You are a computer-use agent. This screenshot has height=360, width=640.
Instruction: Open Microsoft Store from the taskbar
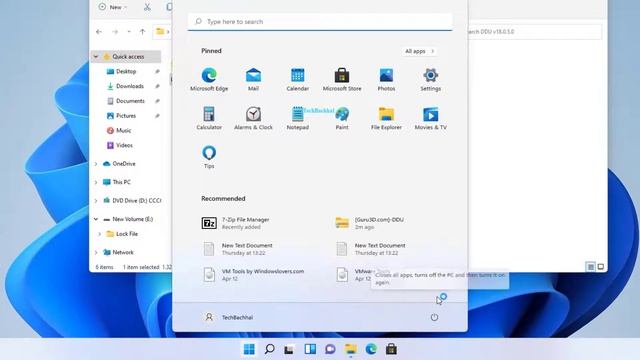pyautogui.click(x=391, y=349)
